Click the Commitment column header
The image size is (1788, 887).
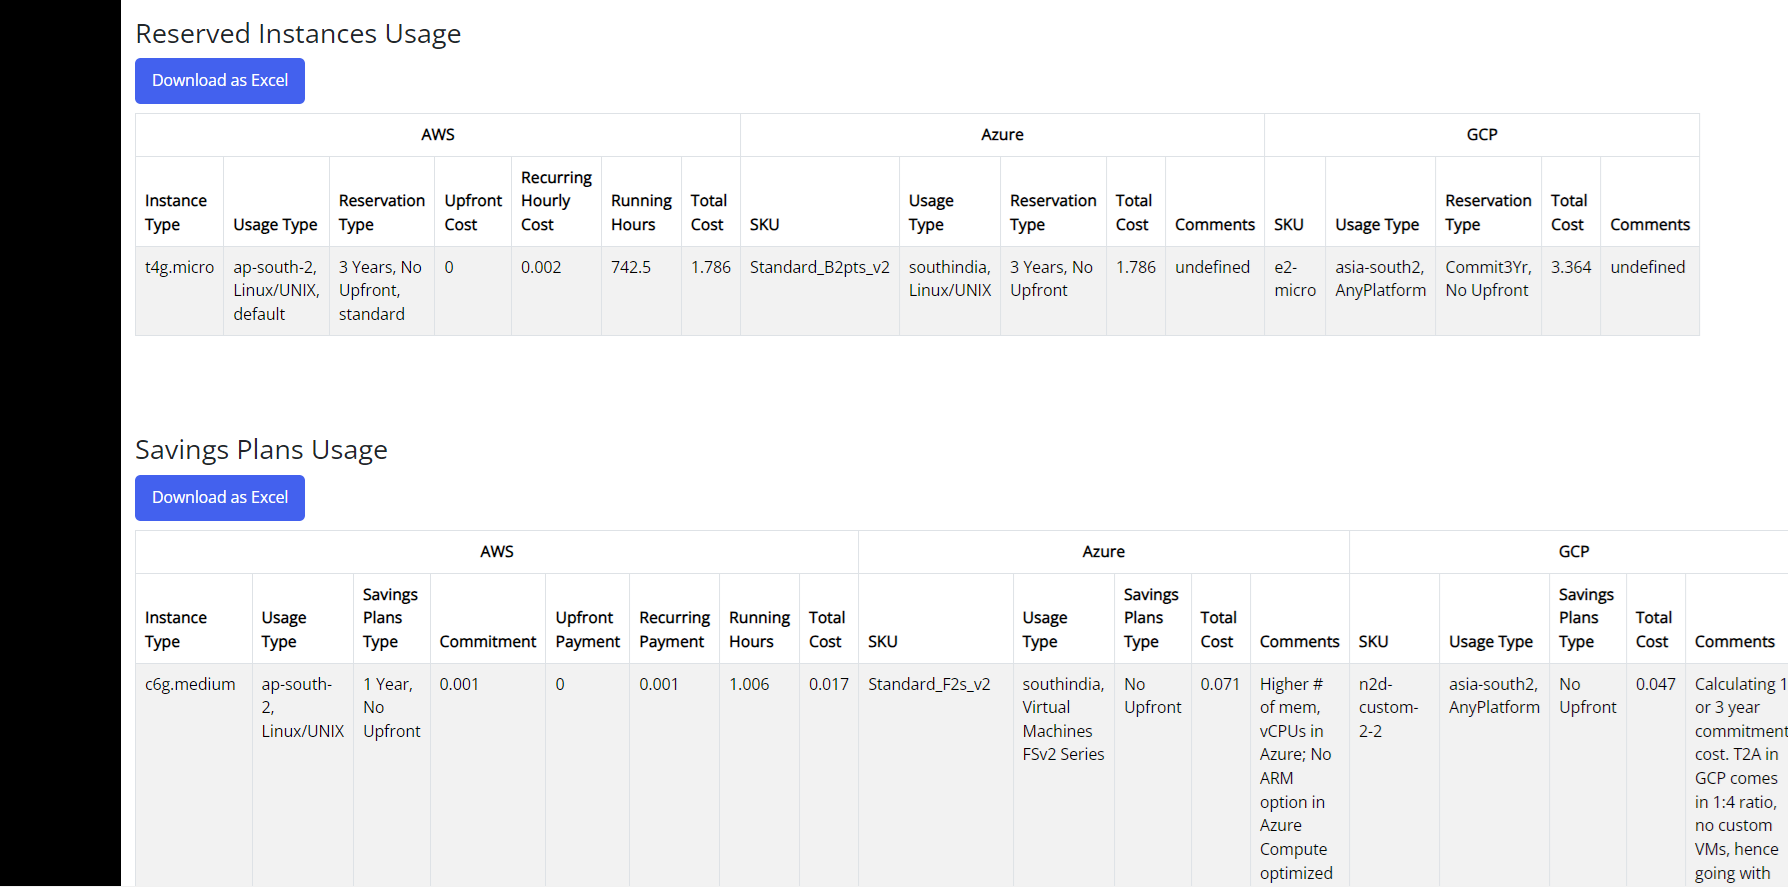[x=488, y=642]
